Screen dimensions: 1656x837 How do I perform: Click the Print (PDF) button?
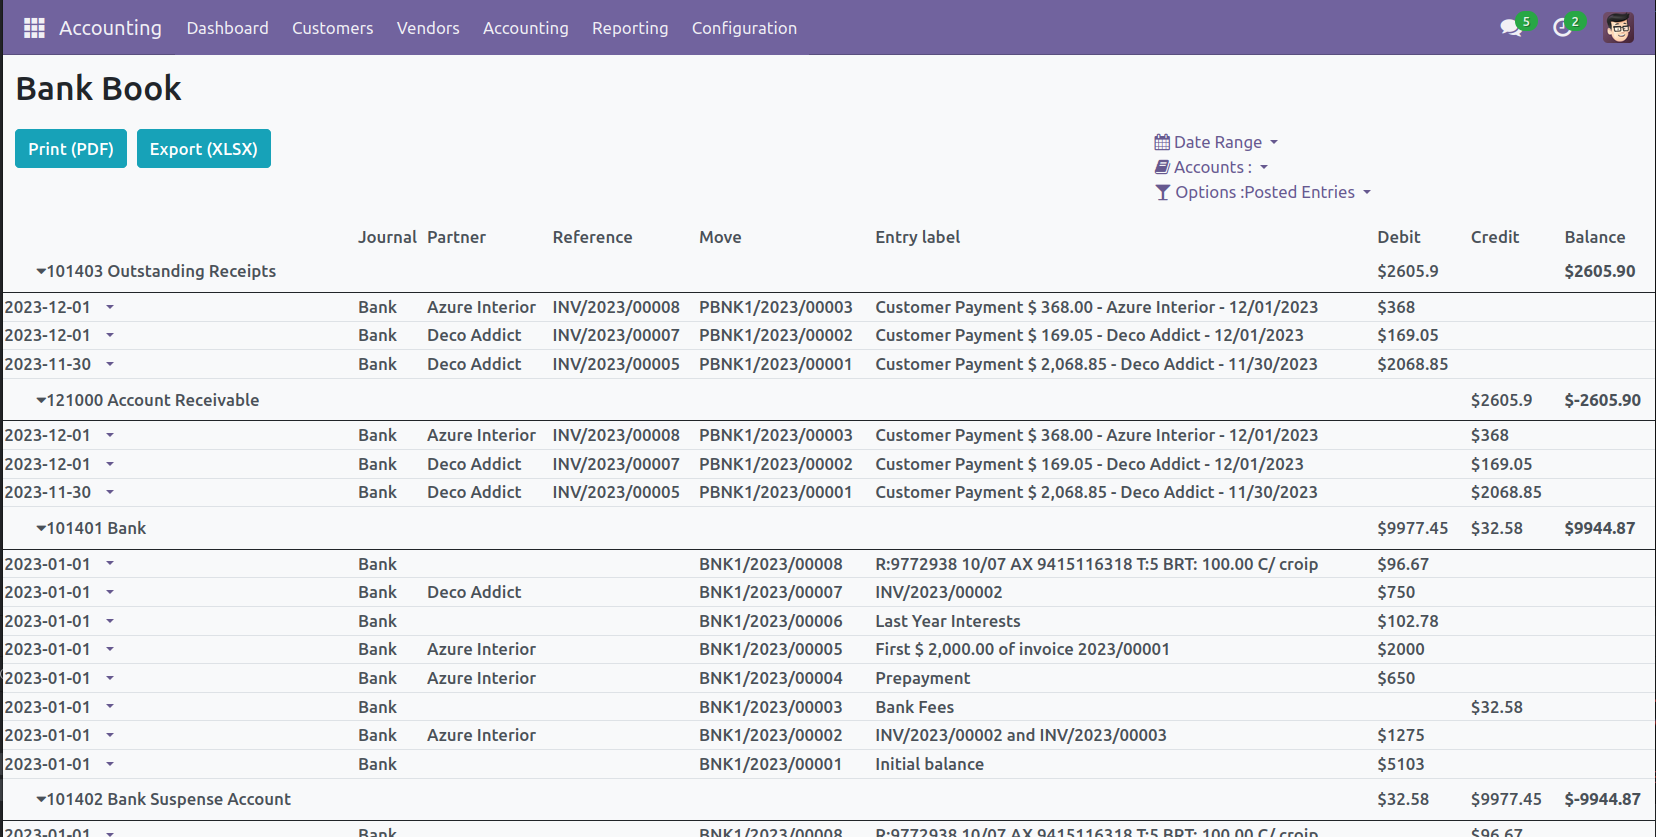click(x=71, y=149)
